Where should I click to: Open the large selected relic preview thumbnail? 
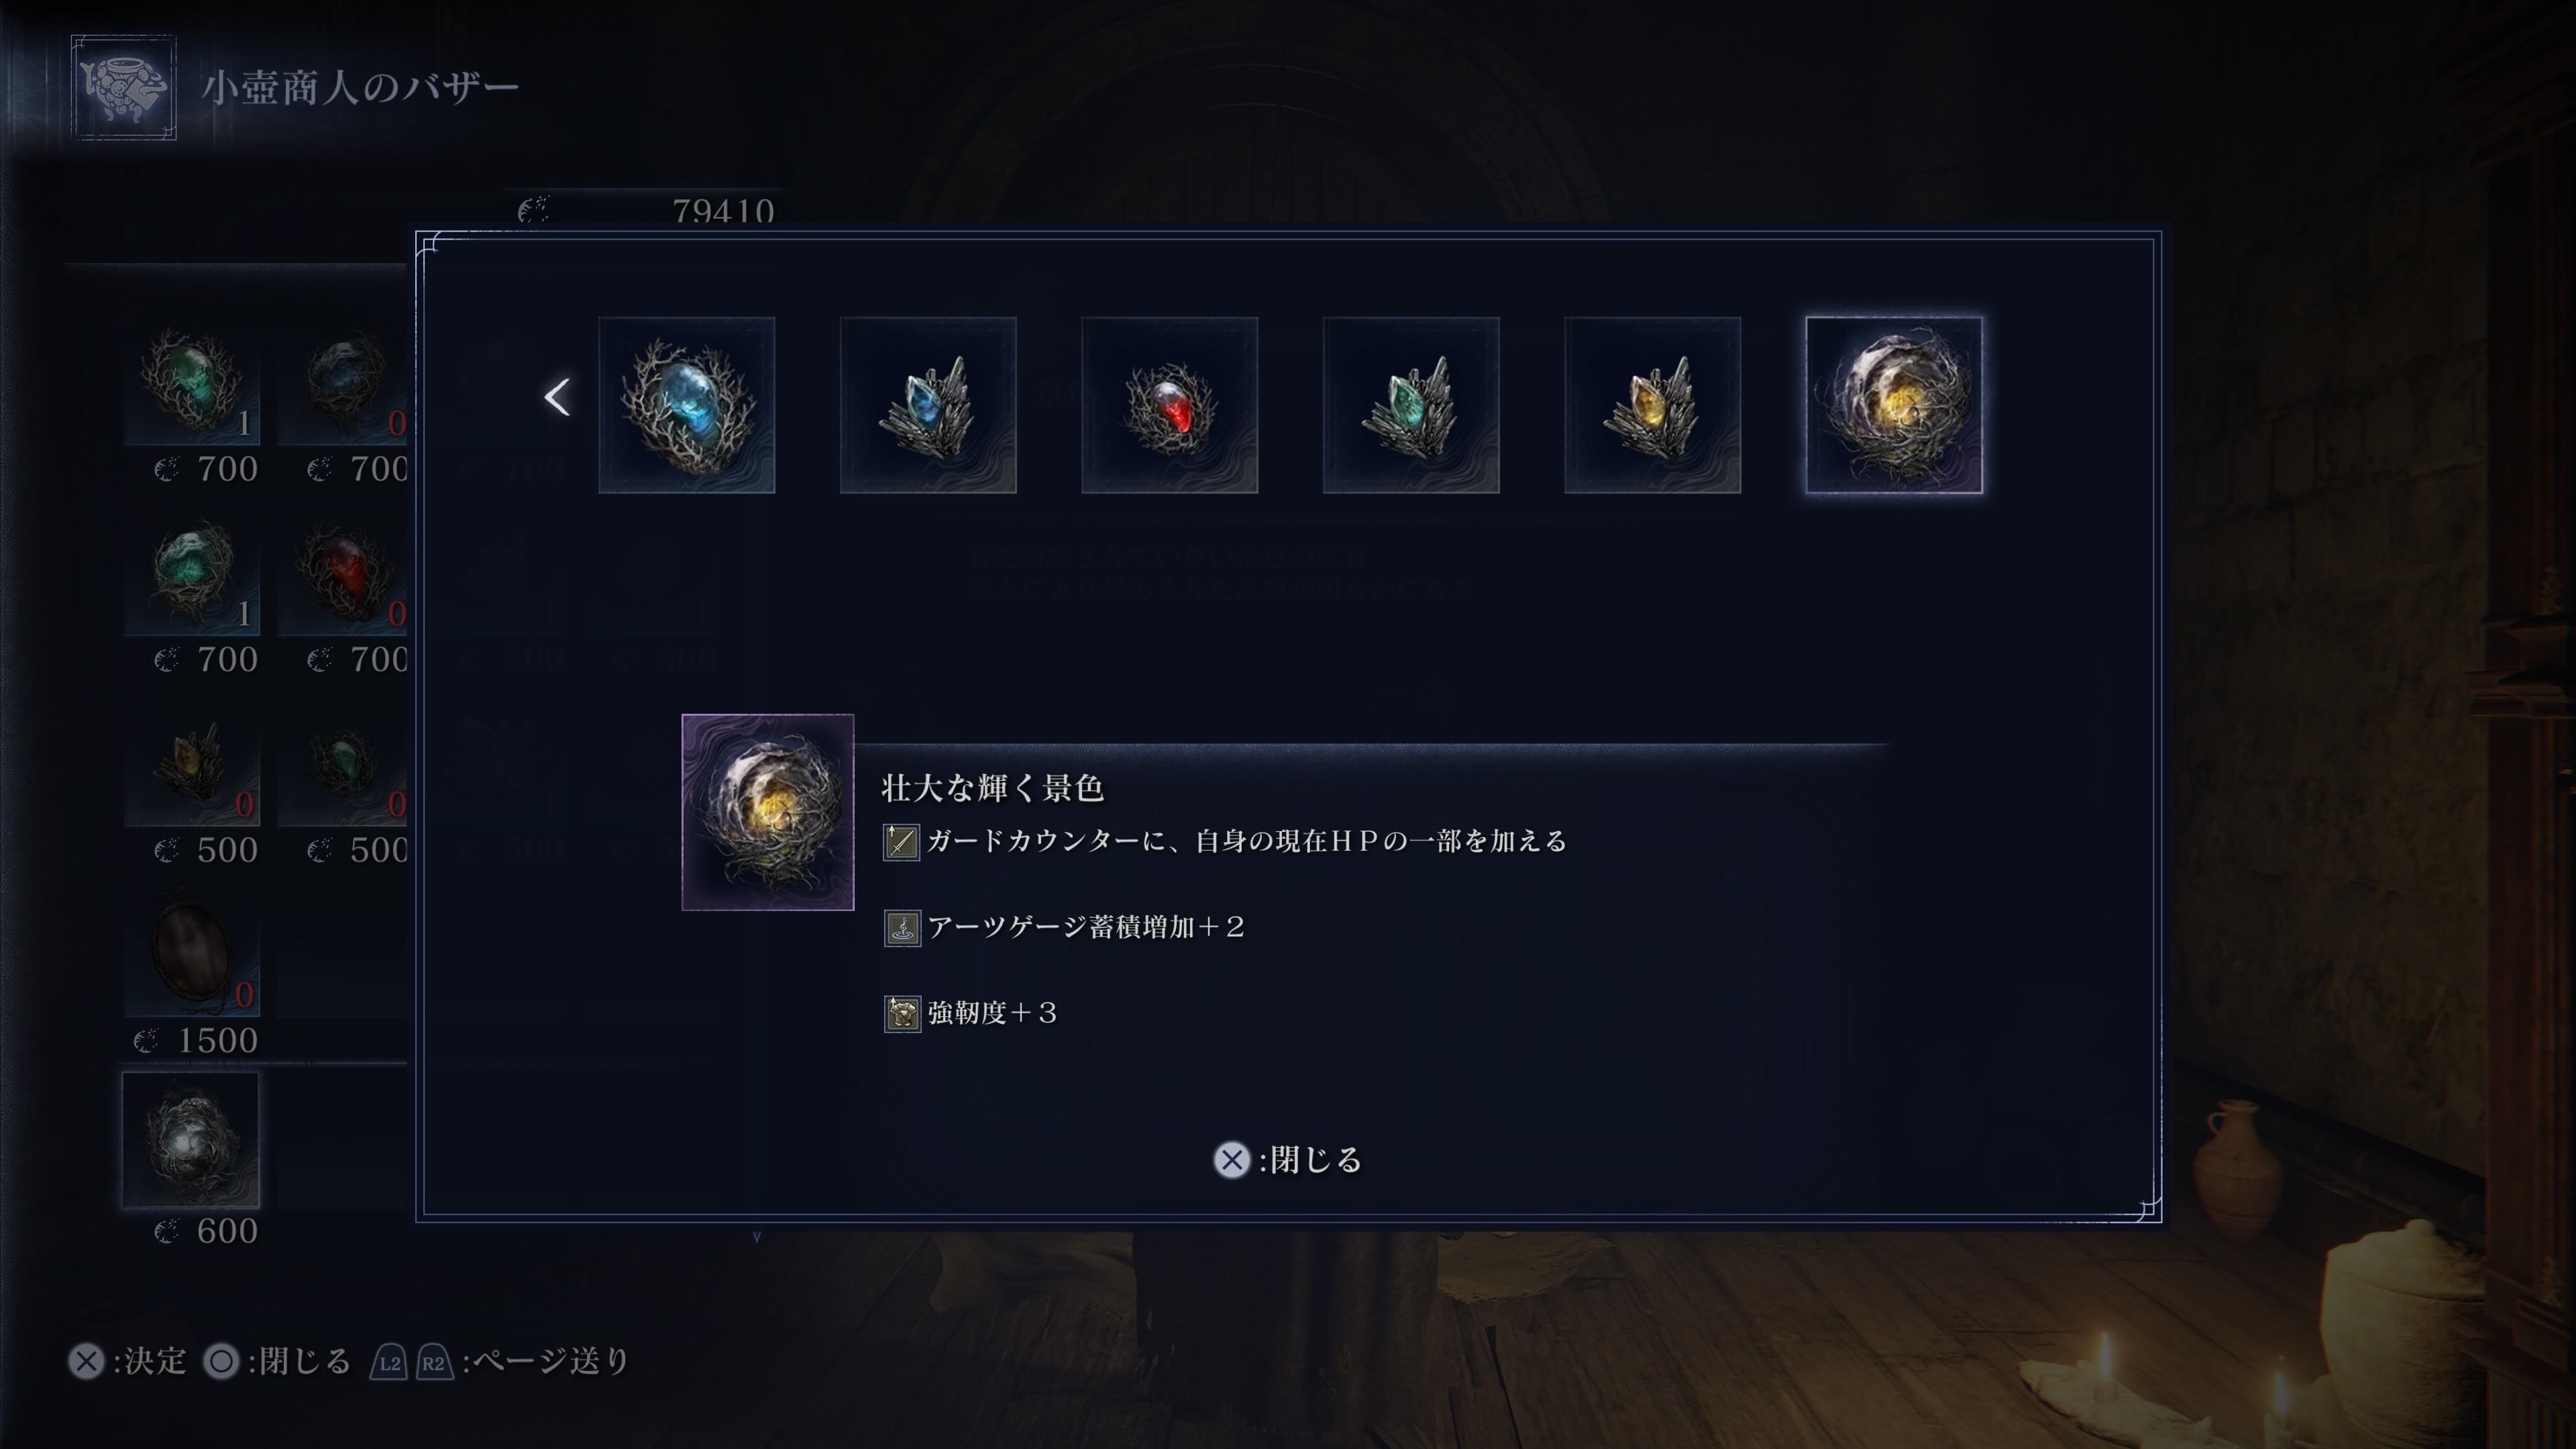point(768,812)
